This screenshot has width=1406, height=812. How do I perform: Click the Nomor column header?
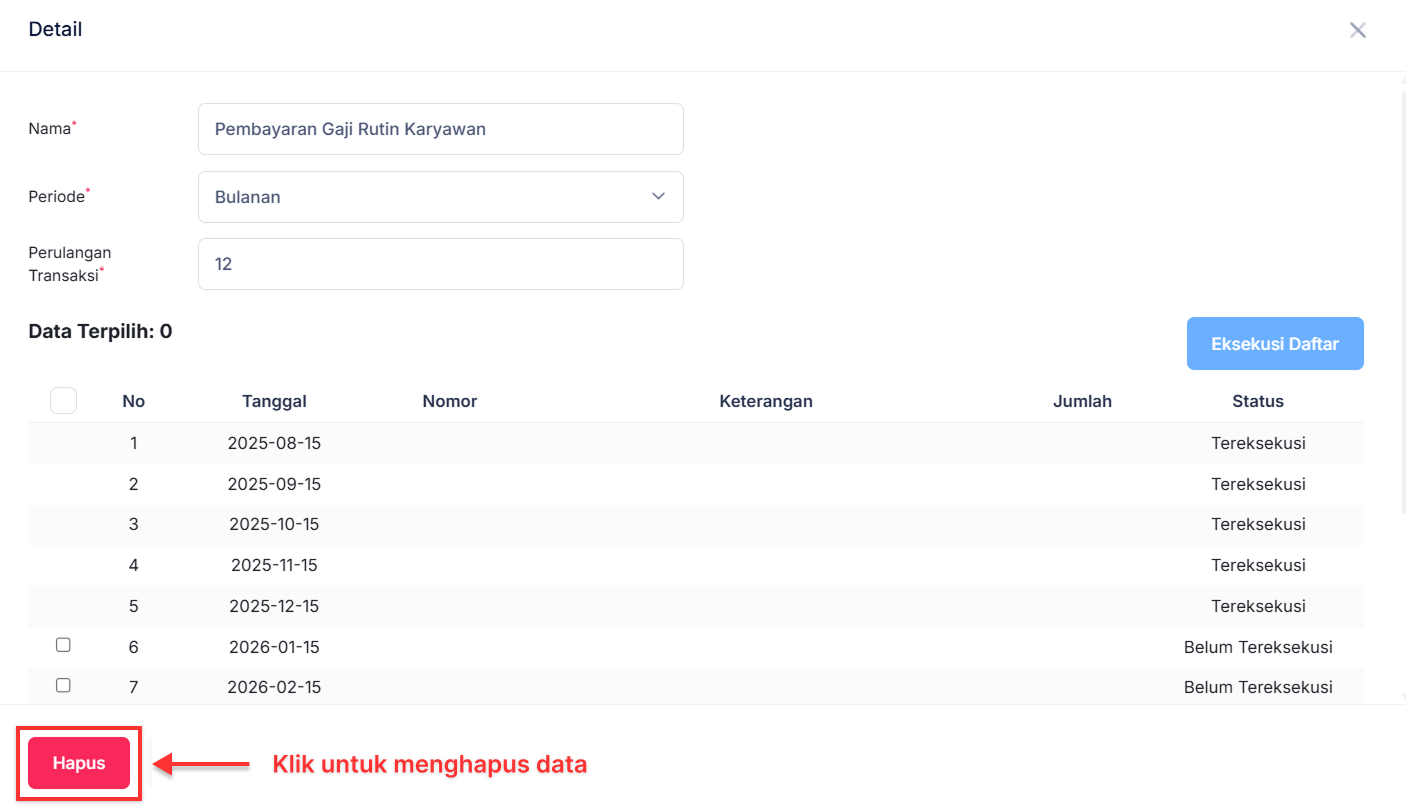point(449,401)
